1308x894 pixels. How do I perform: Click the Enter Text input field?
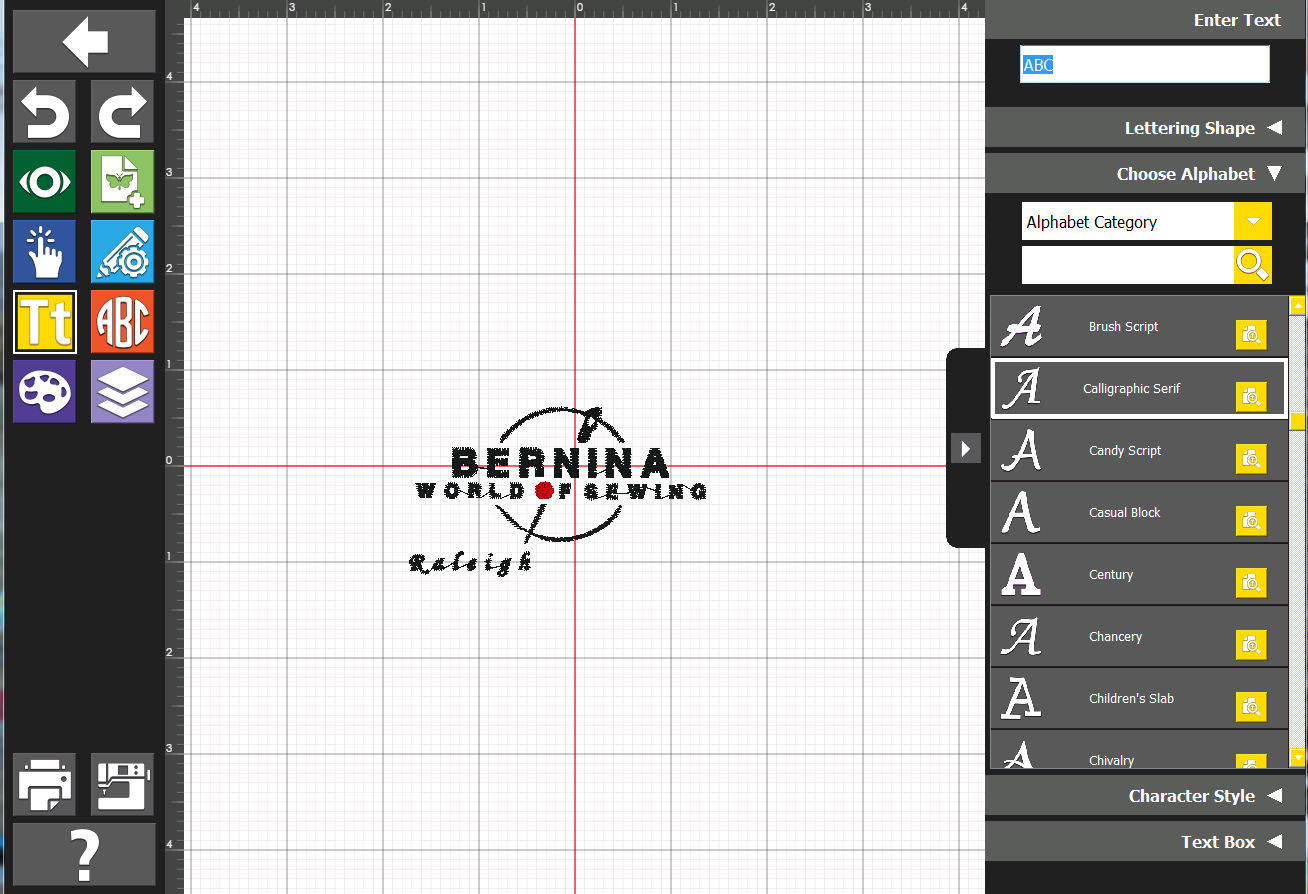1145,65
